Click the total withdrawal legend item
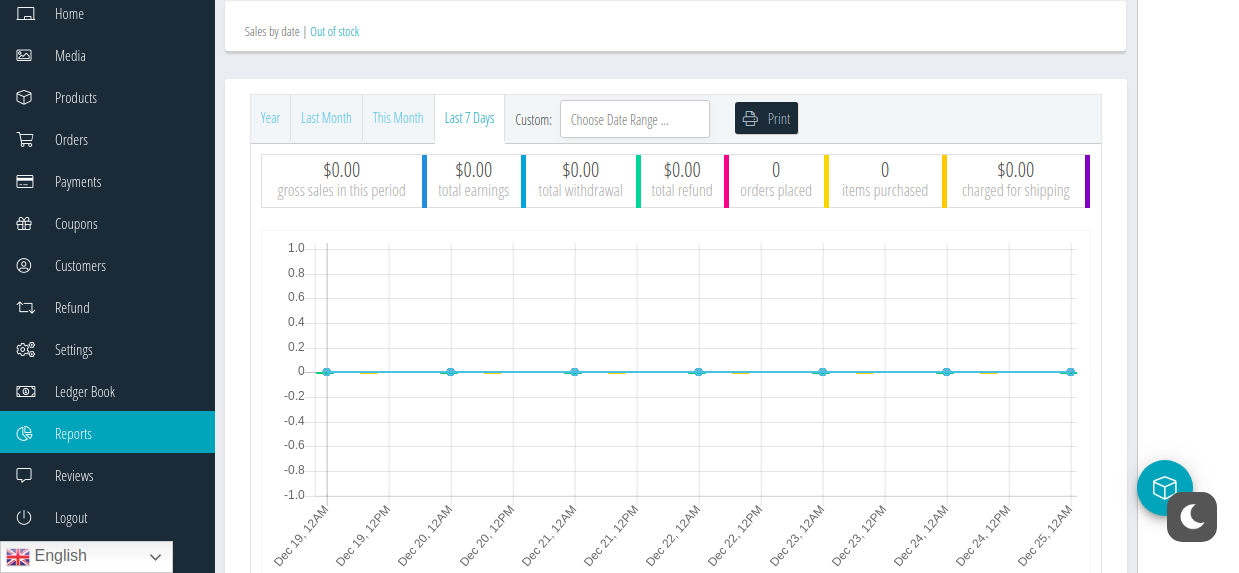 pyautogui.click(x=581, y=181)
